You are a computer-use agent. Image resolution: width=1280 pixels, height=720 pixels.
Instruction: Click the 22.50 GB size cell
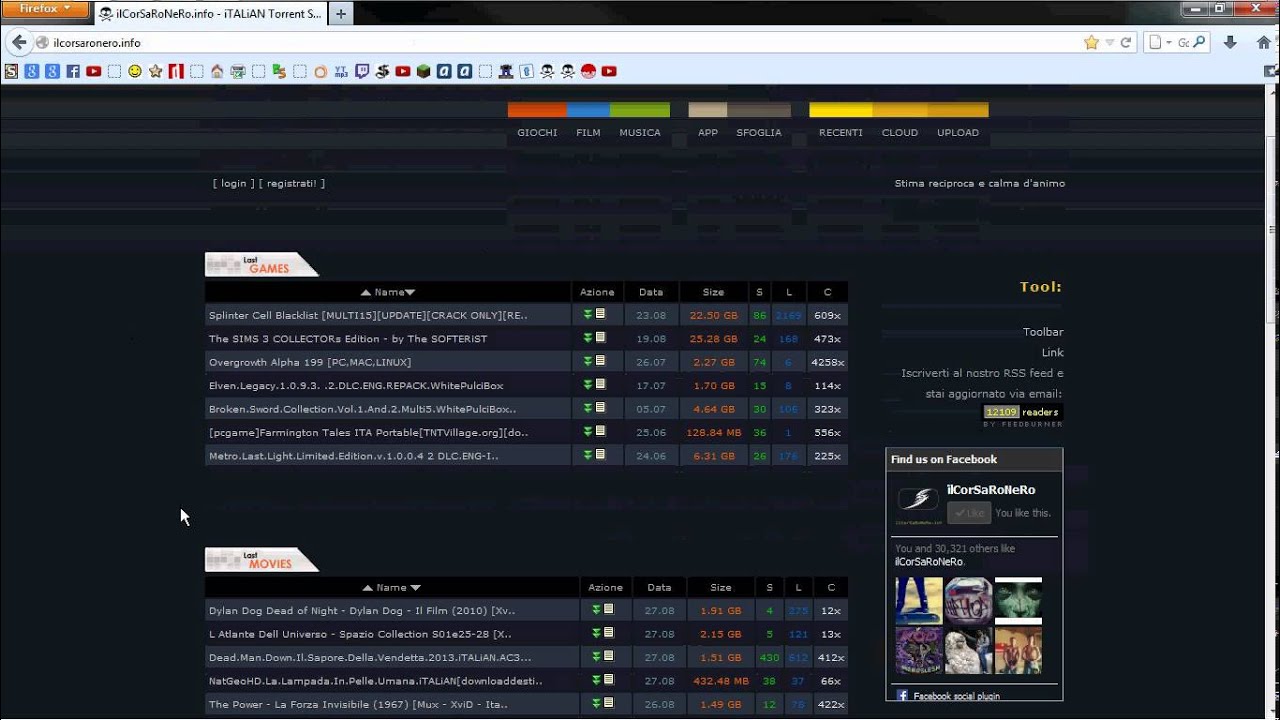tap(713, 315)
